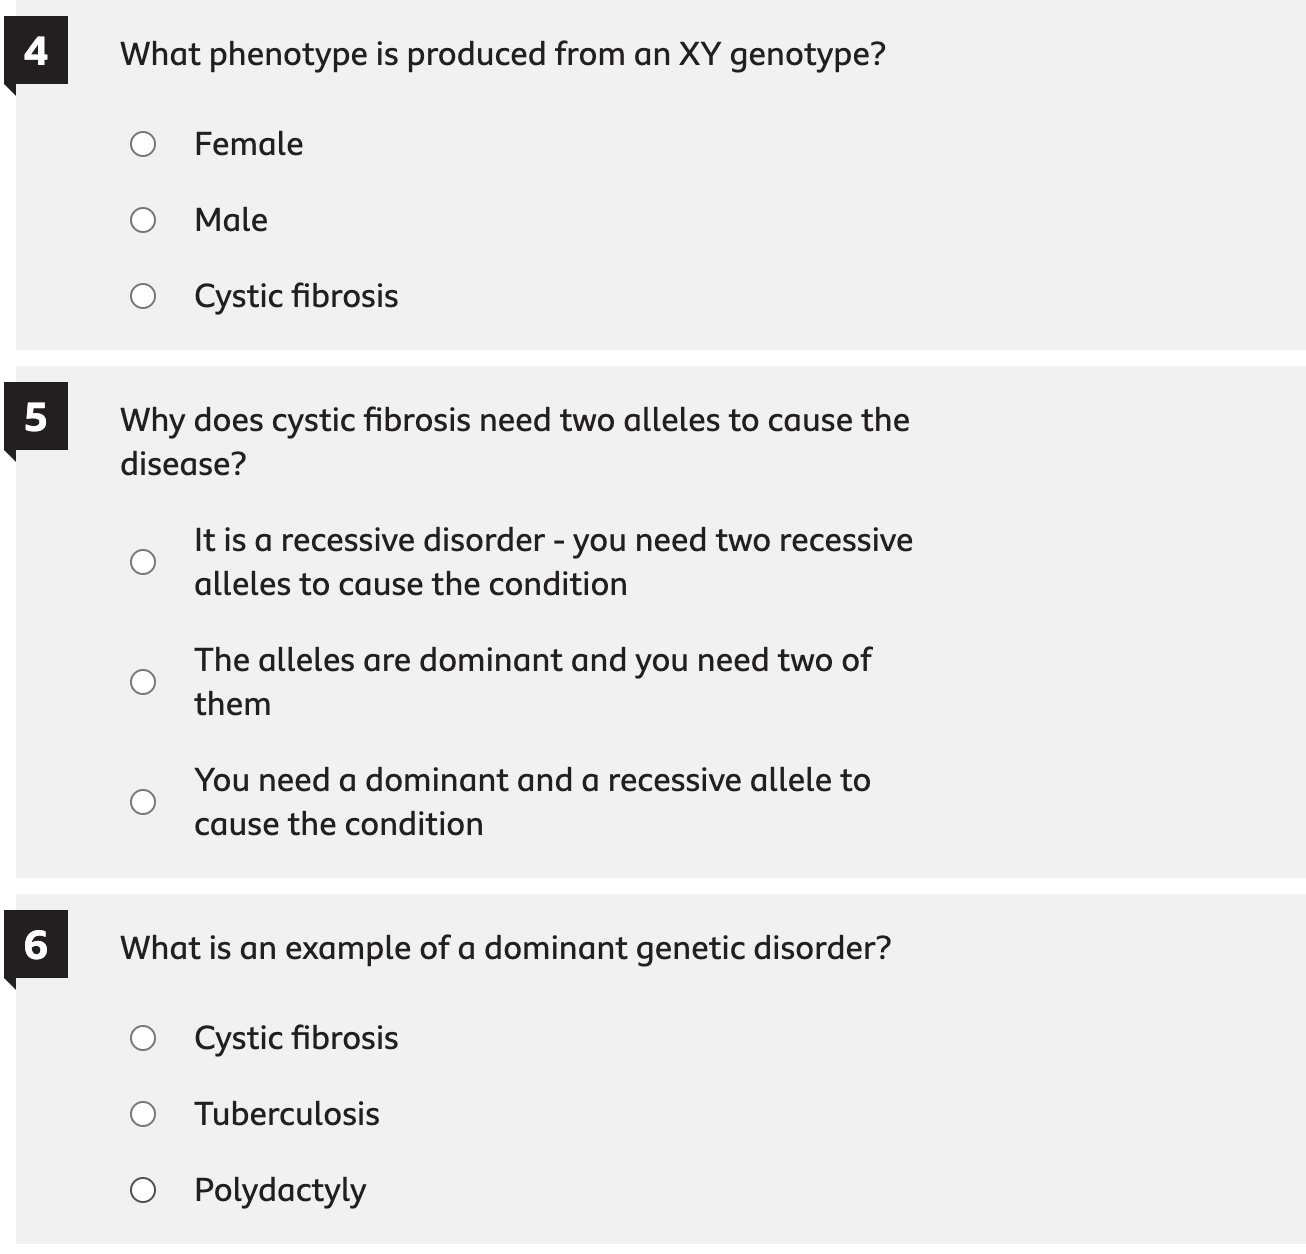Click the question 5 number badge
This screenshot has width=1306, height=1254.
click(36, 417)
